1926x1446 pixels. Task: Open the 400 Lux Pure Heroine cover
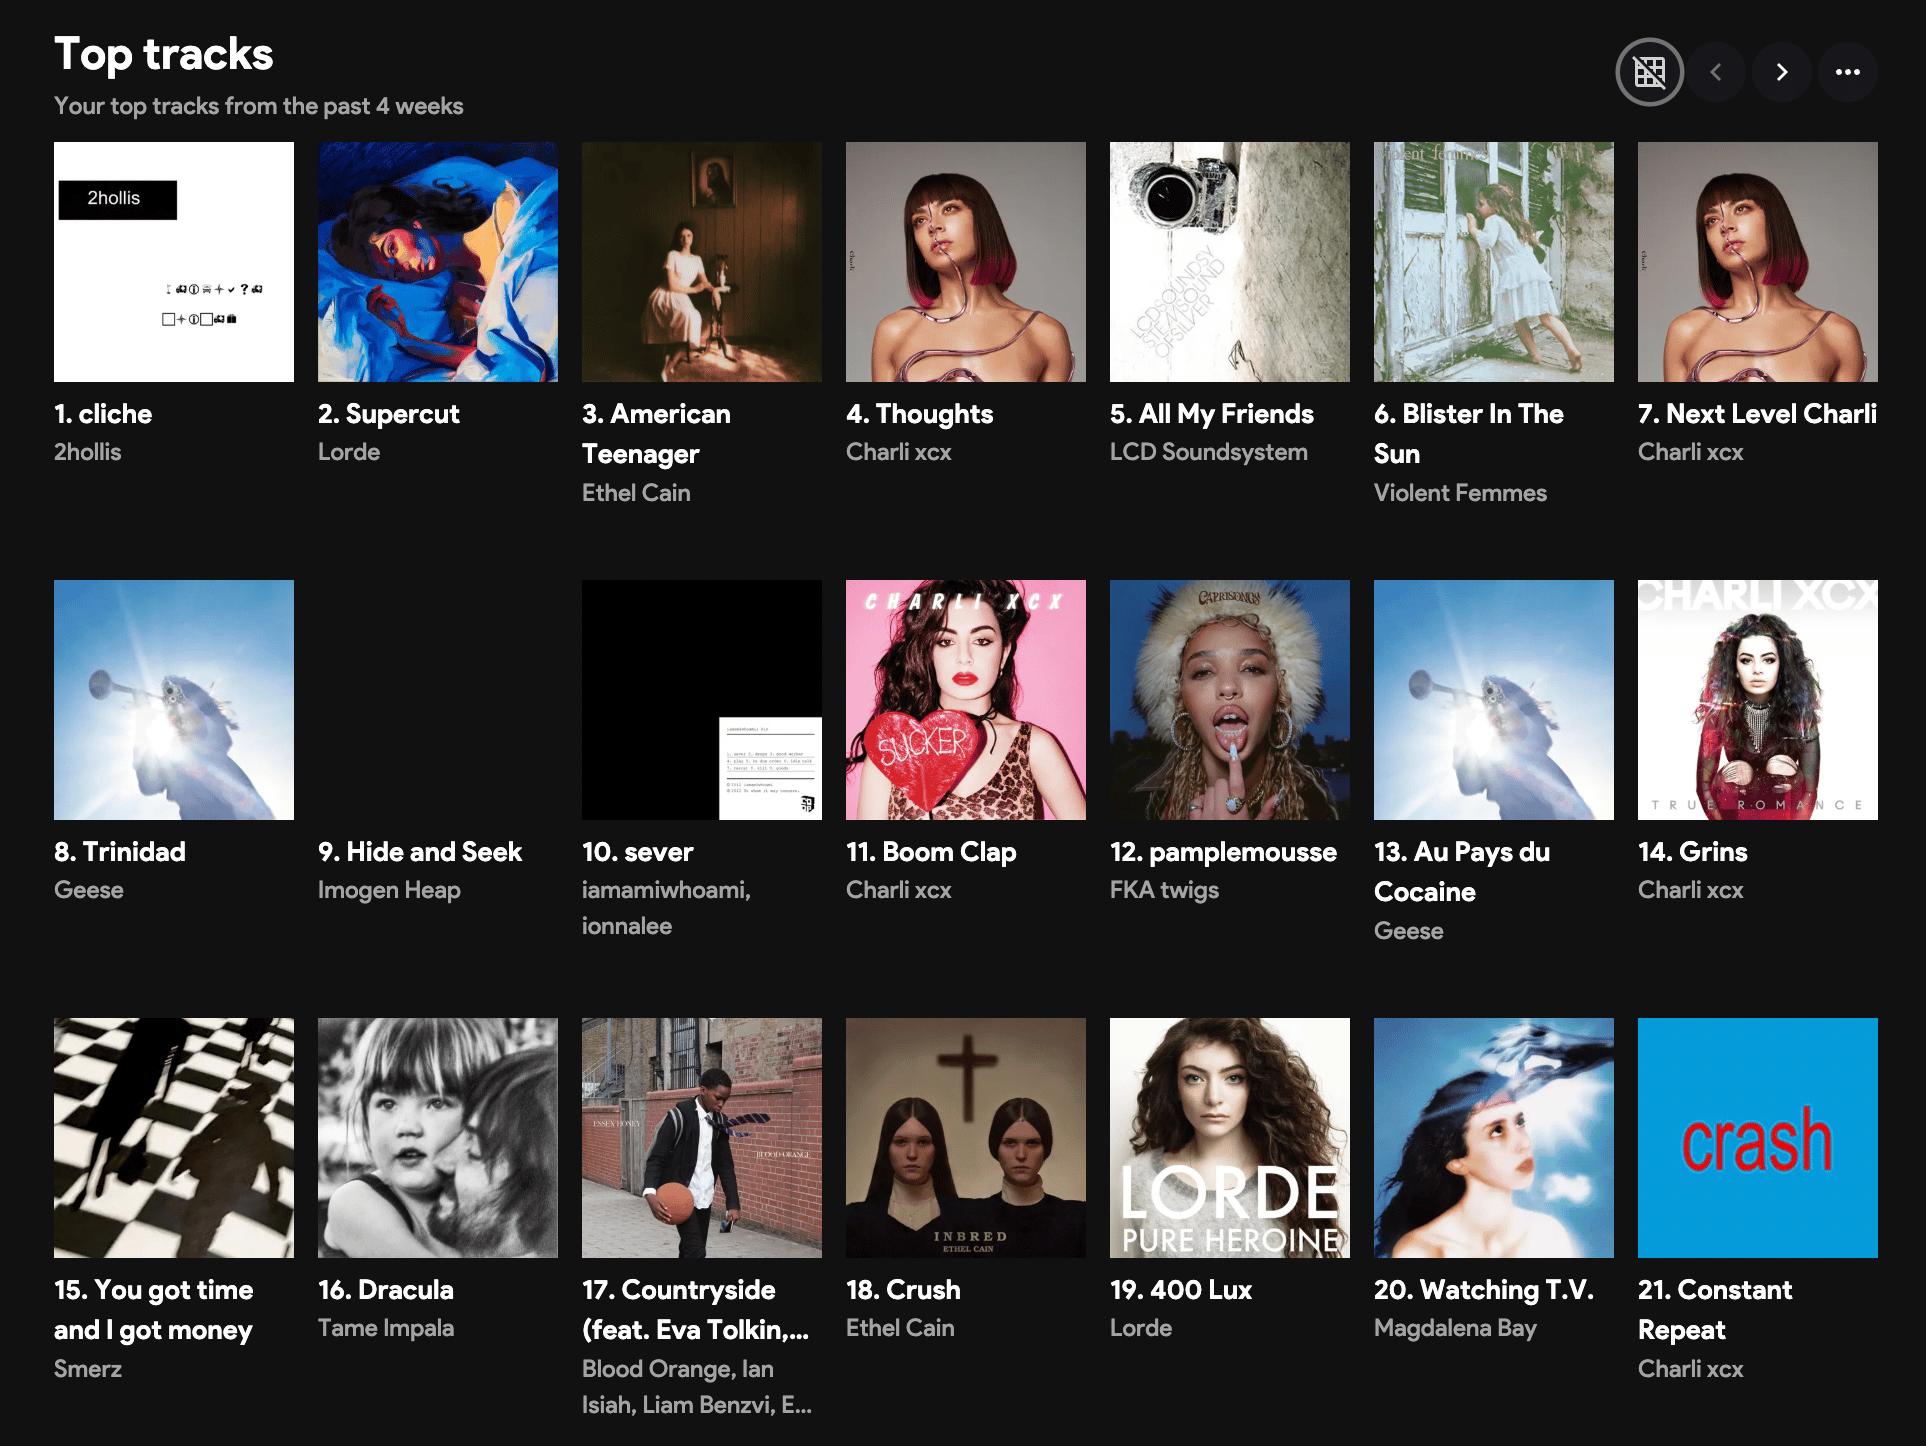click(1230, 1138)
